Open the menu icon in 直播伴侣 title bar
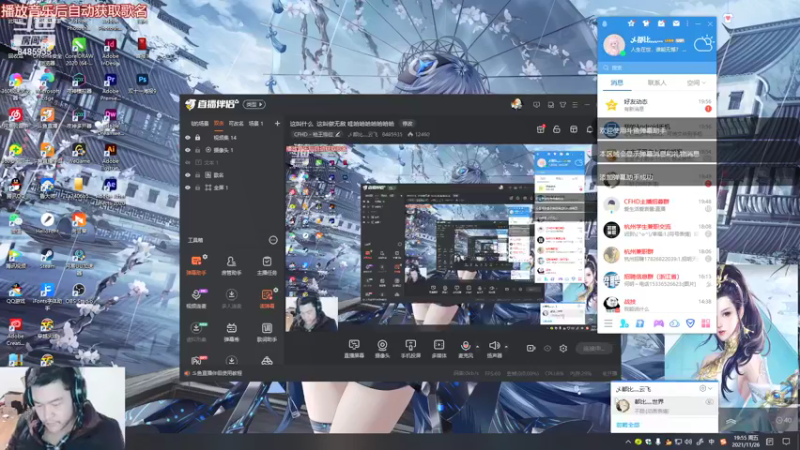 point(575,105)
